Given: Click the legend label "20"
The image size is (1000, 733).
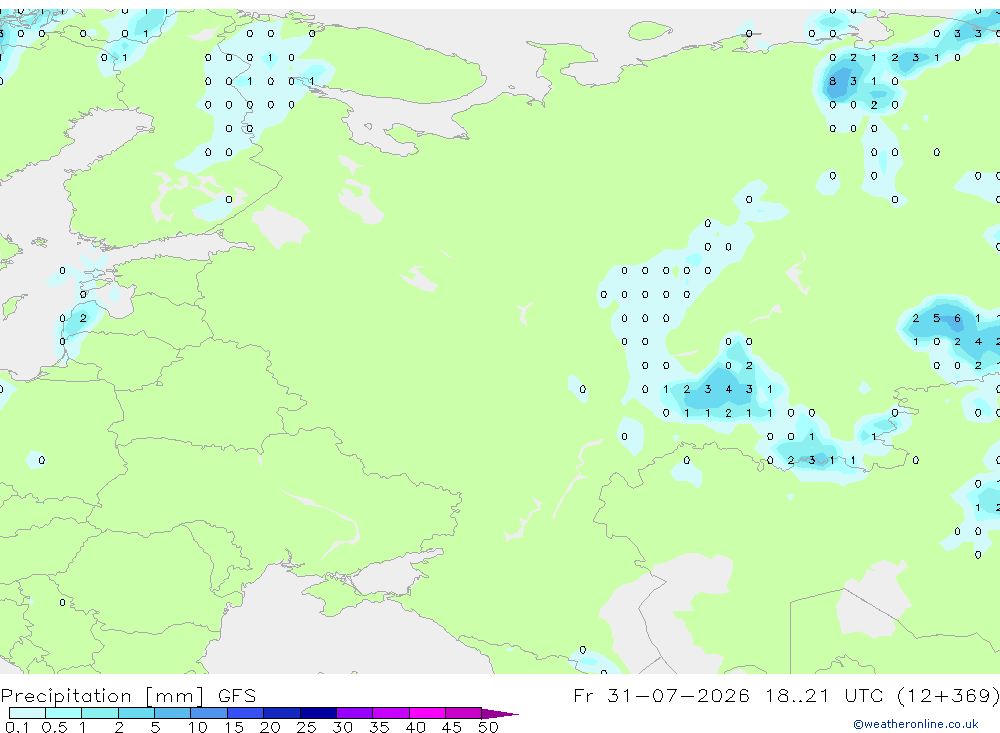Looking at the screenshot, I should click(x=270, y=727).
